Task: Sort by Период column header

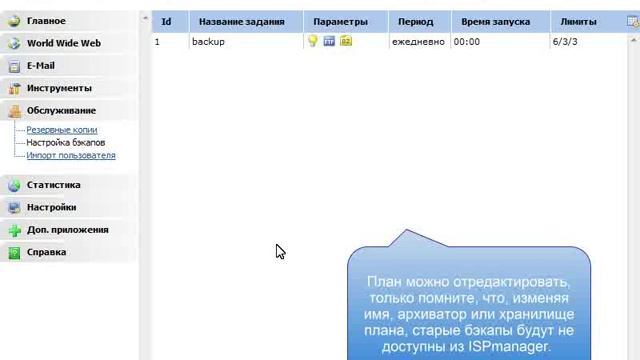Action: click(x=420, y=22)
